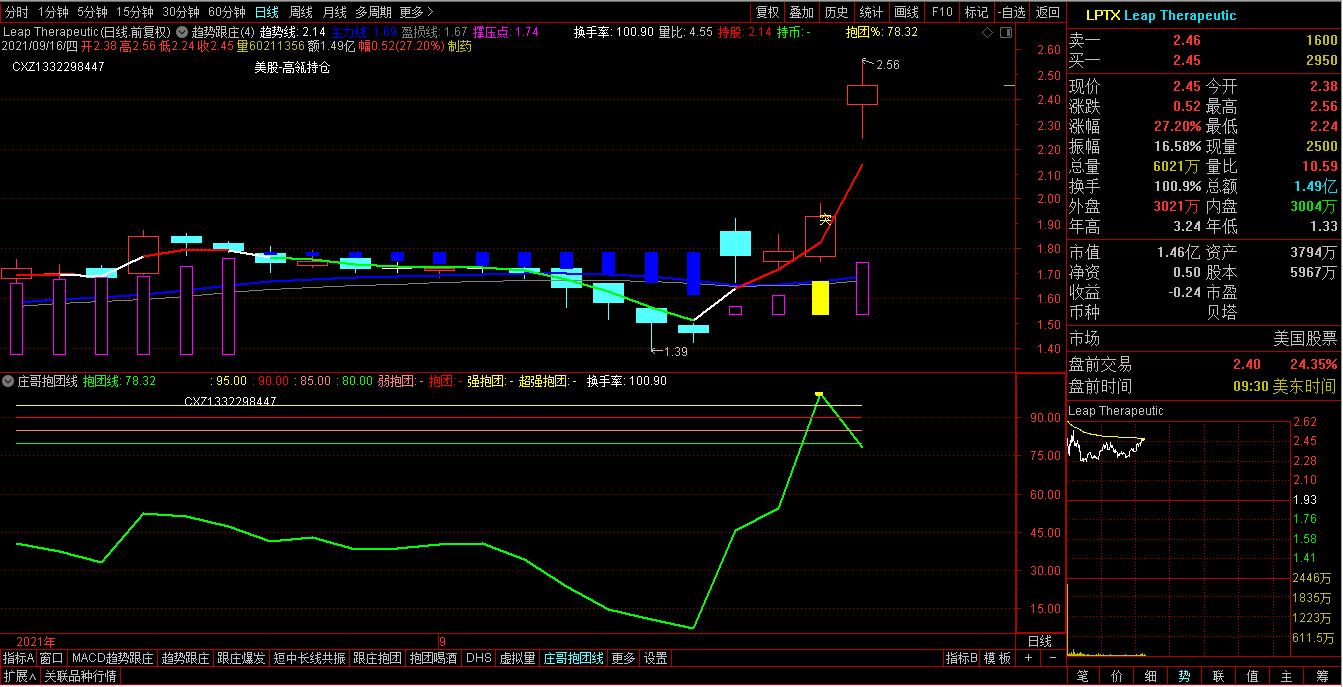
Task: Select the 抱团喝酒 indicator tab
Action: click(434, 658)
